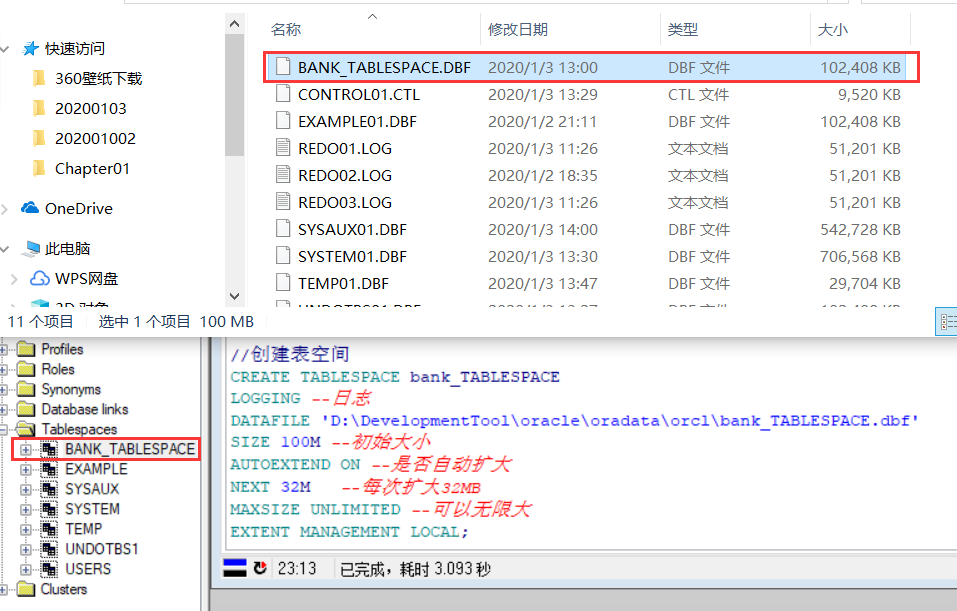Screen dimensions: 957x611
Task: Click the This PC computer icon
Action: tap(31, 248)
